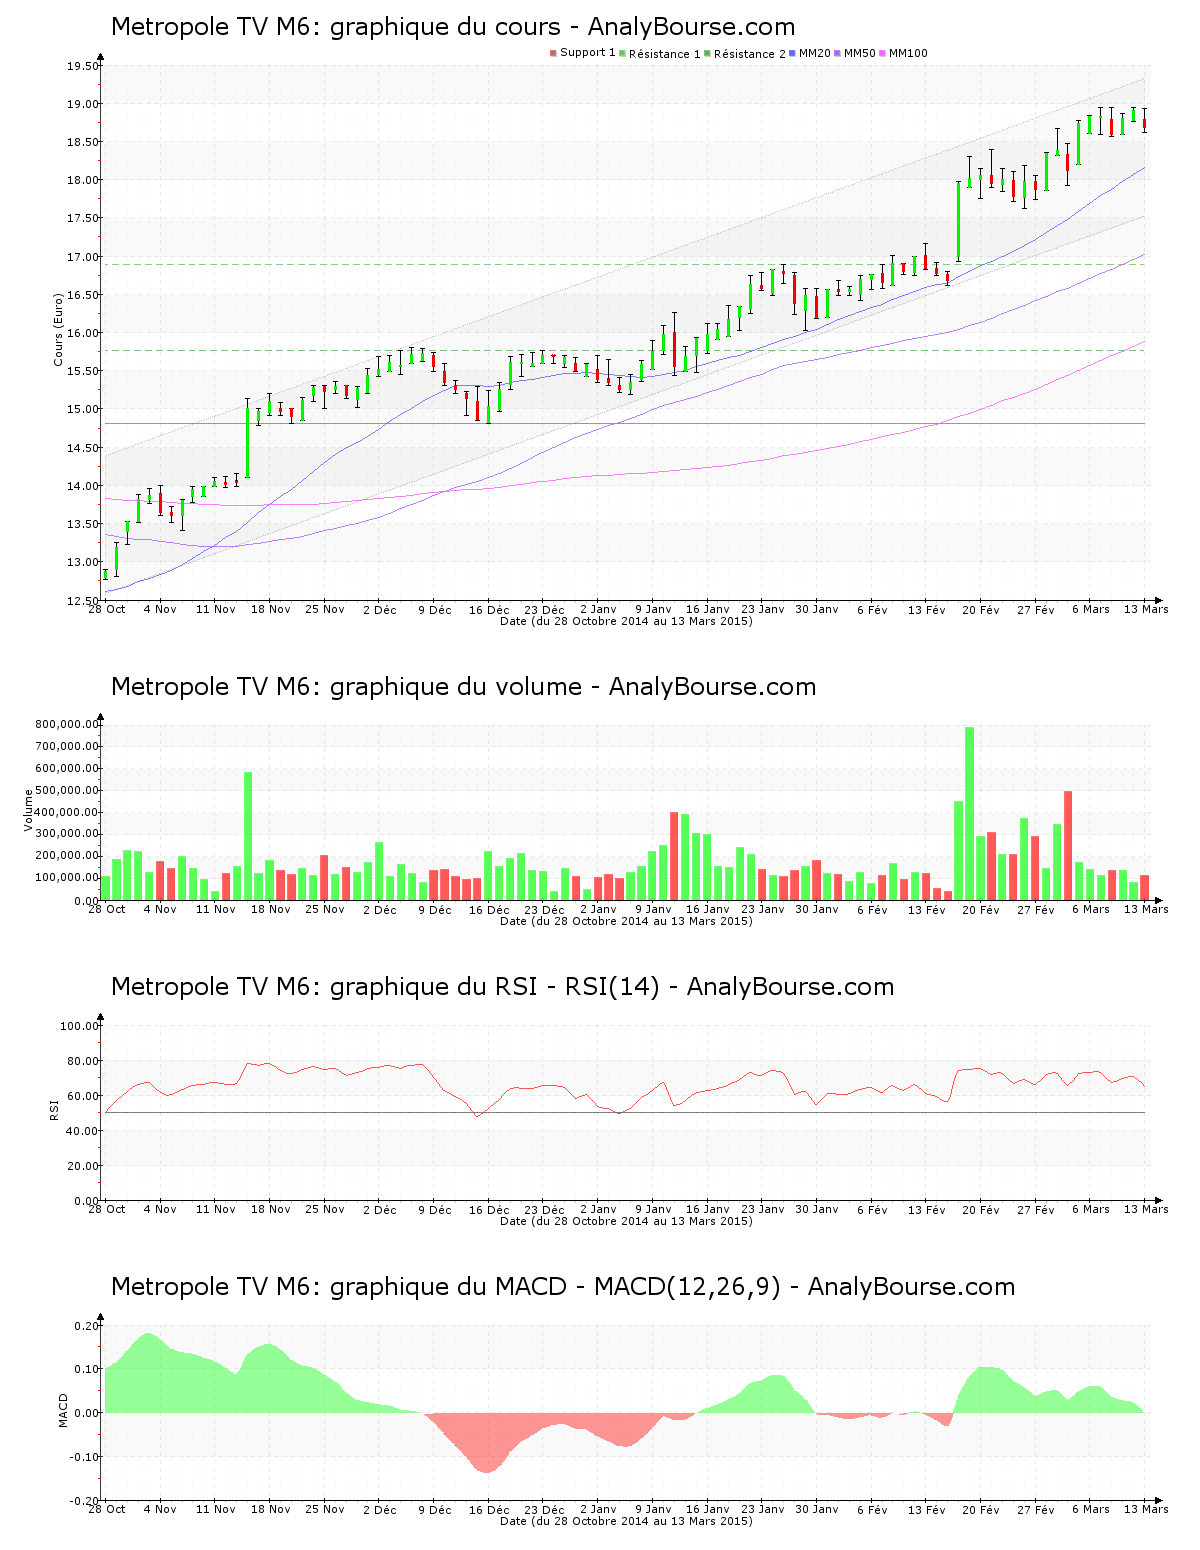Select the Résistance 1 legend label
The width and height of the screenshot is (1200, 1550).
pyautogui.click(x=665, y=54)
